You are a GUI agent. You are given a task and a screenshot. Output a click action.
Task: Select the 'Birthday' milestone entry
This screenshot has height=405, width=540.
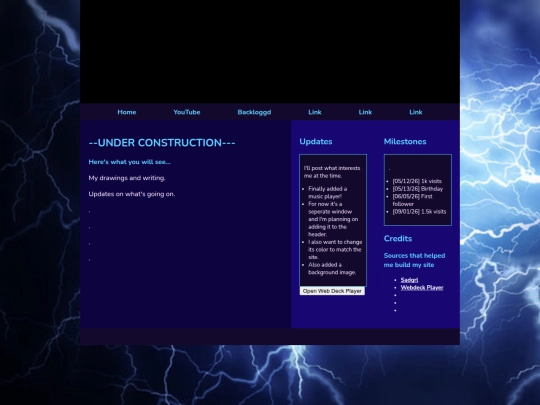[x=418, y=189]
